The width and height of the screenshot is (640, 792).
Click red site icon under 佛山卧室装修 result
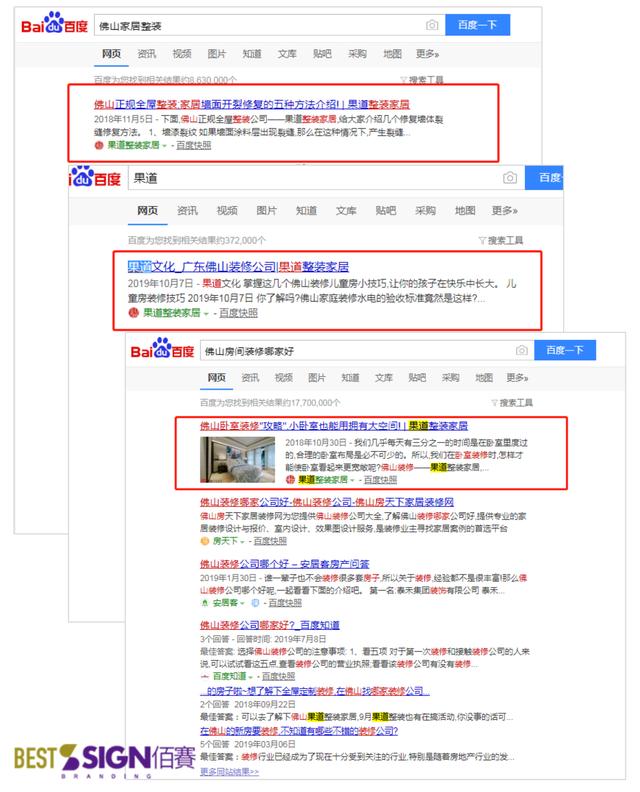click(x=290, y=479)
